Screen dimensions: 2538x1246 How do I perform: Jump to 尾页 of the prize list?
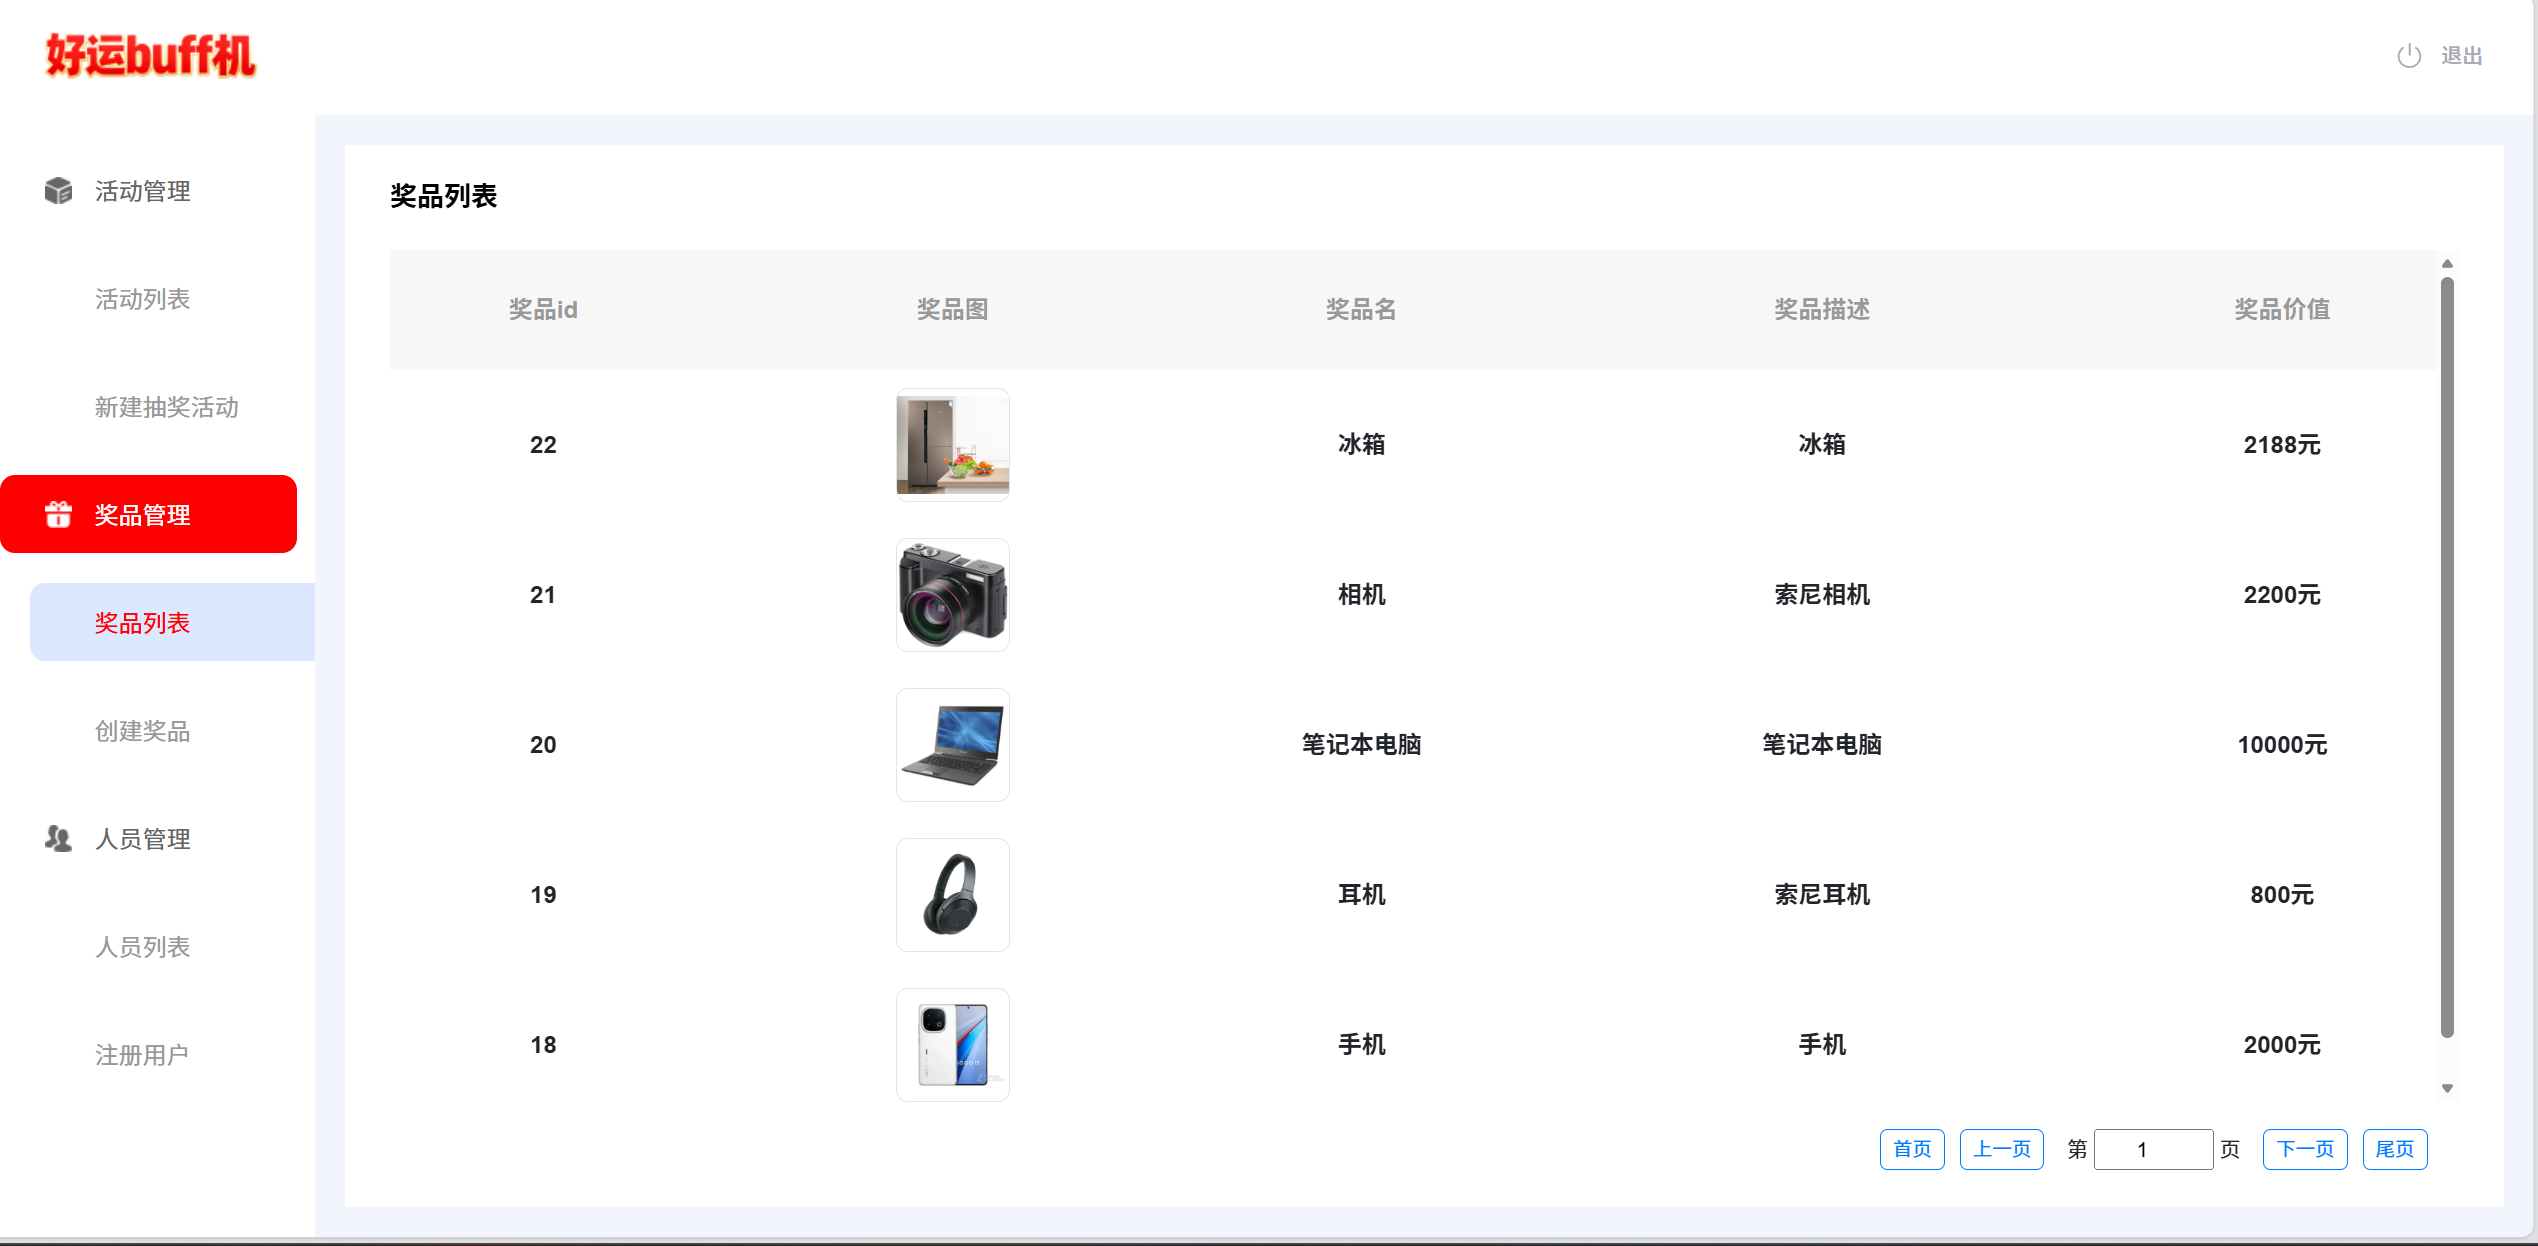2394,1149
